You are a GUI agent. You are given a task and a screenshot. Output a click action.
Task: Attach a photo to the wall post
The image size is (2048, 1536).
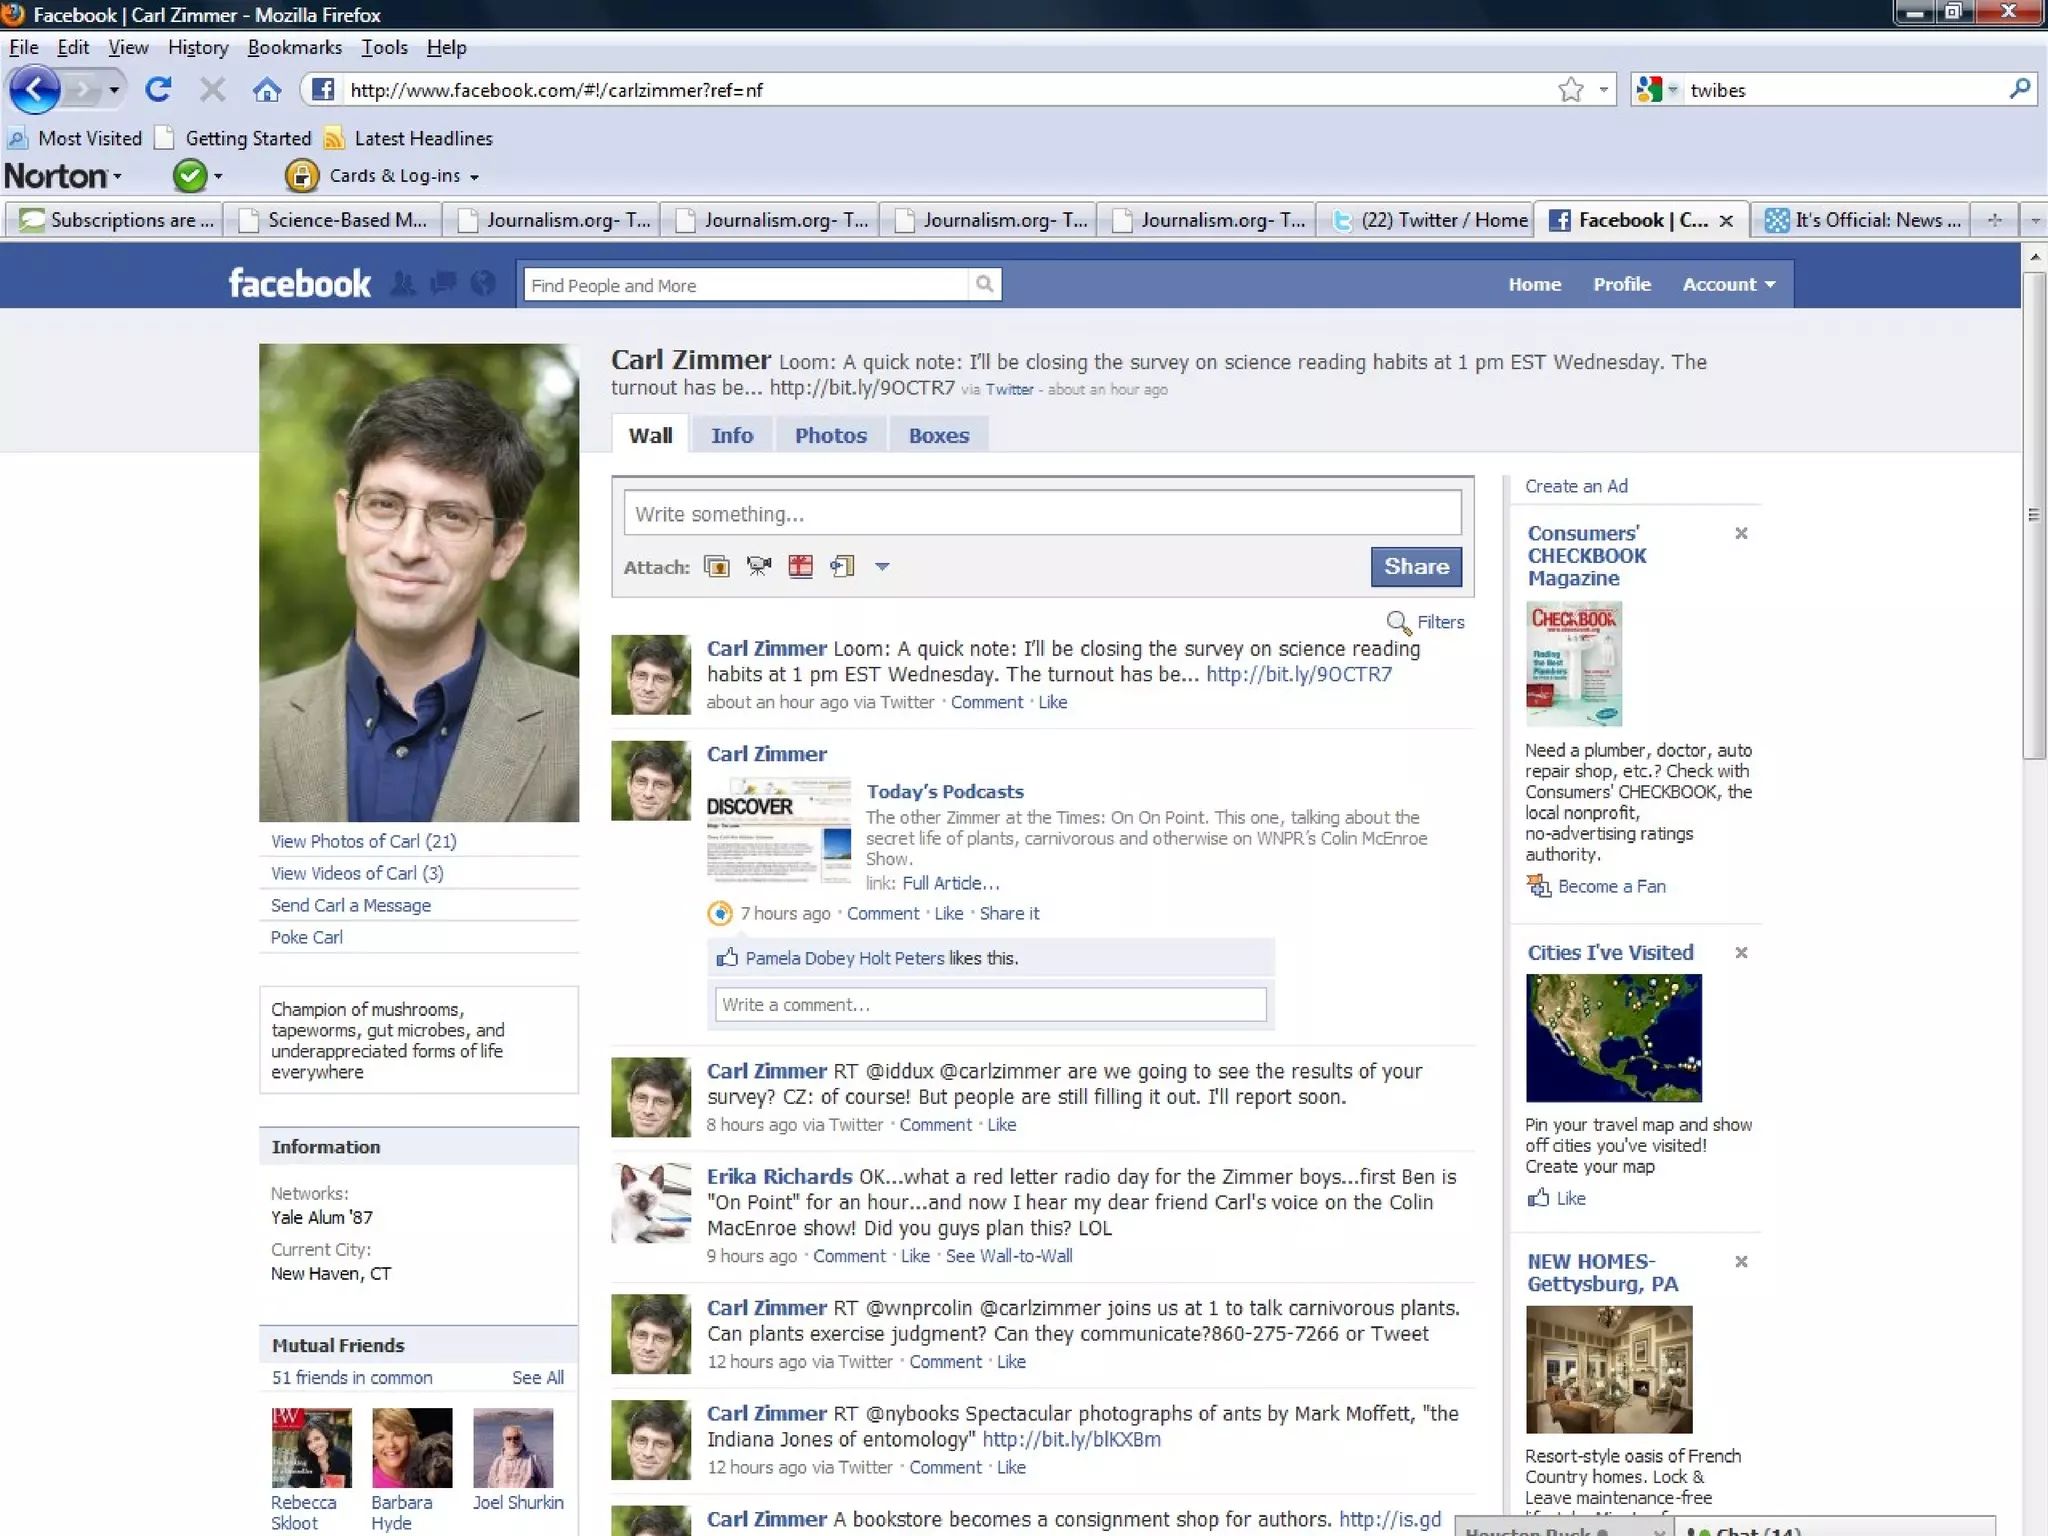(716, 567)
